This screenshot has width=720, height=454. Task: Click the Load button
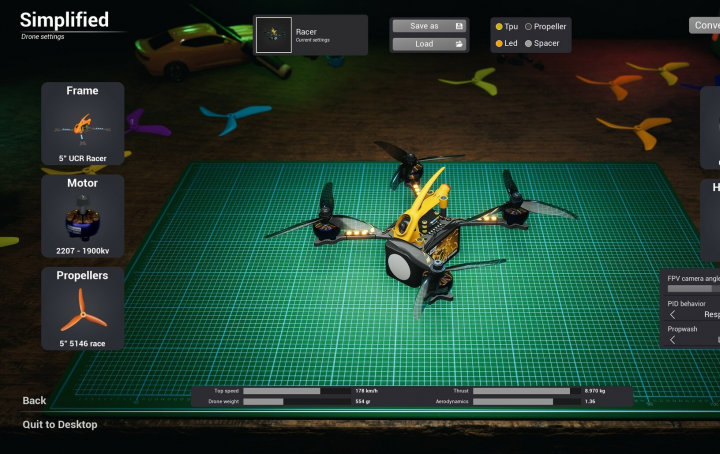(424, 44)
